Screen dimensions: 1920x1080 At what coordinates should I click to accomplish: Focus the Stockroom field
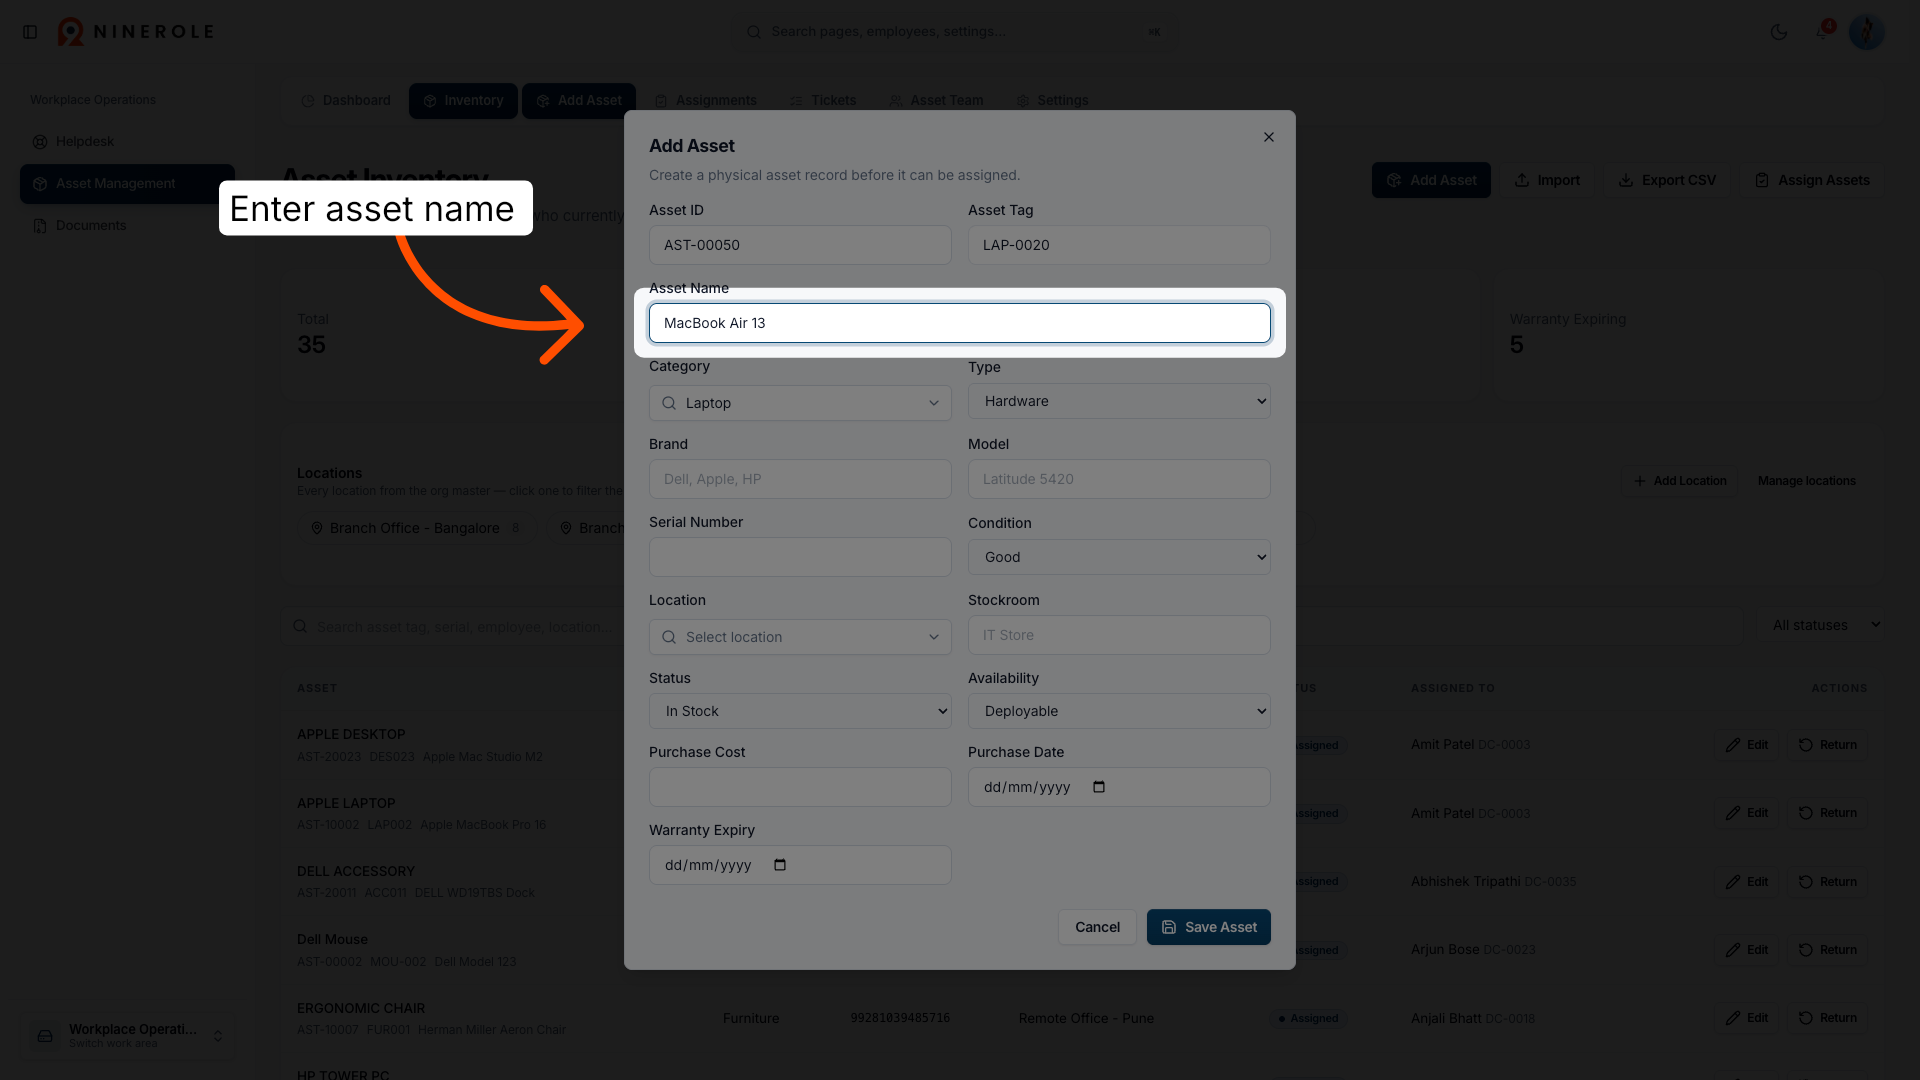1119,635
